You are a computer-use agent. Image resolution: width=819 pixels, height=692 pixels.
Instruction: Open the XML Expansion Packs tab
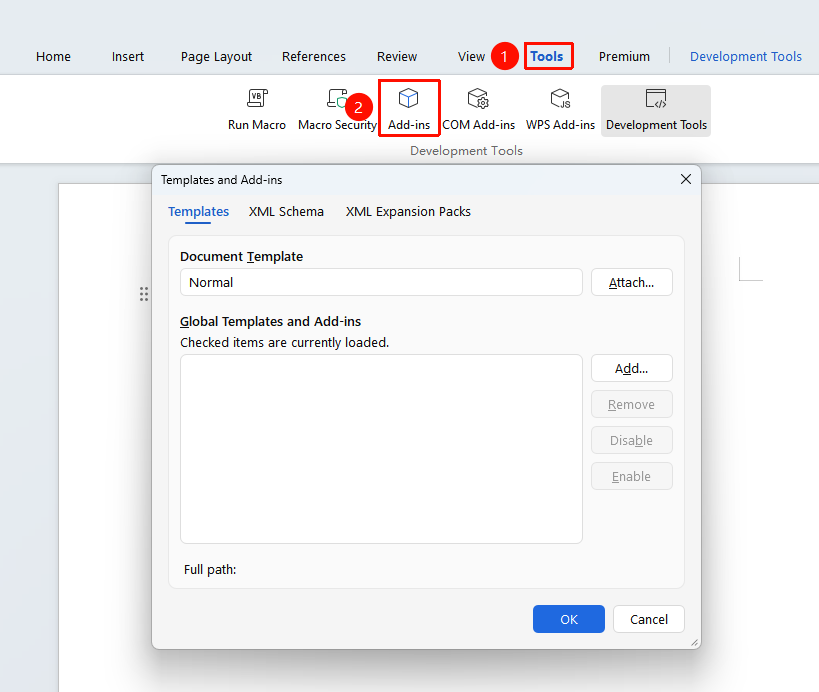click(408, 212)
